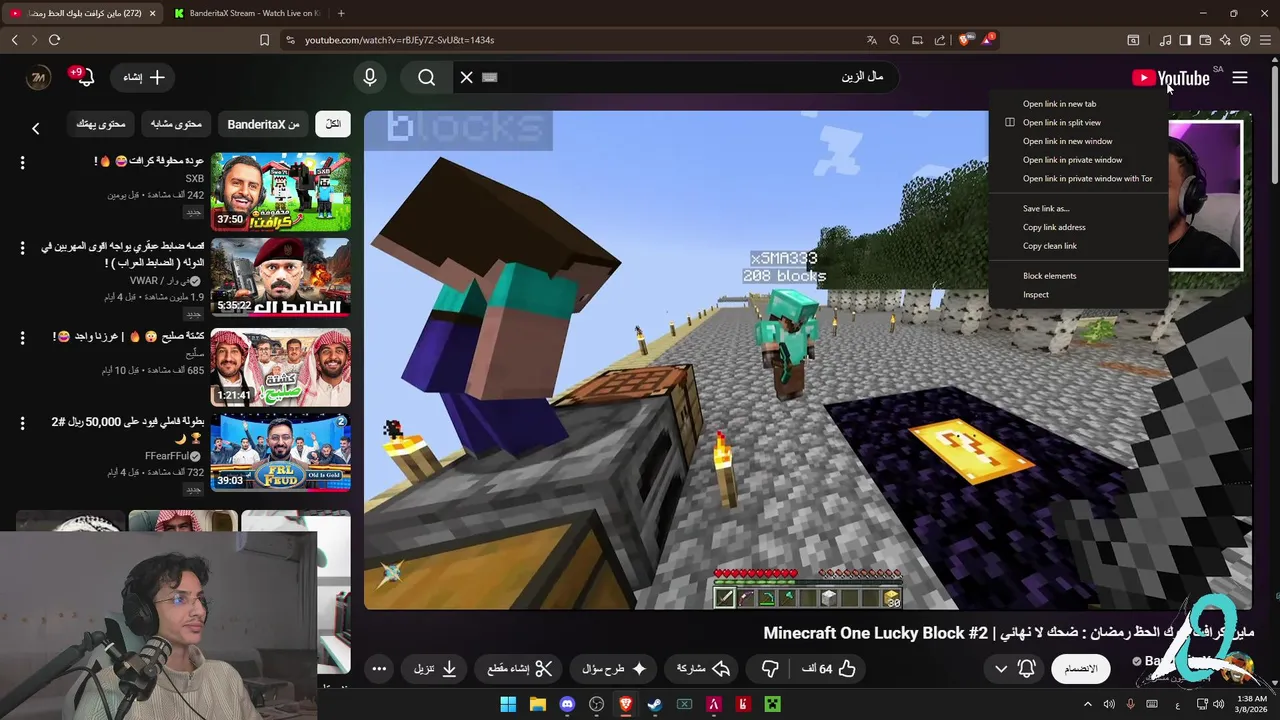Open Discord from Windows taskbar
This screenshot has height=720, width=1280.
pyautogui.click(x=567, y=704)
